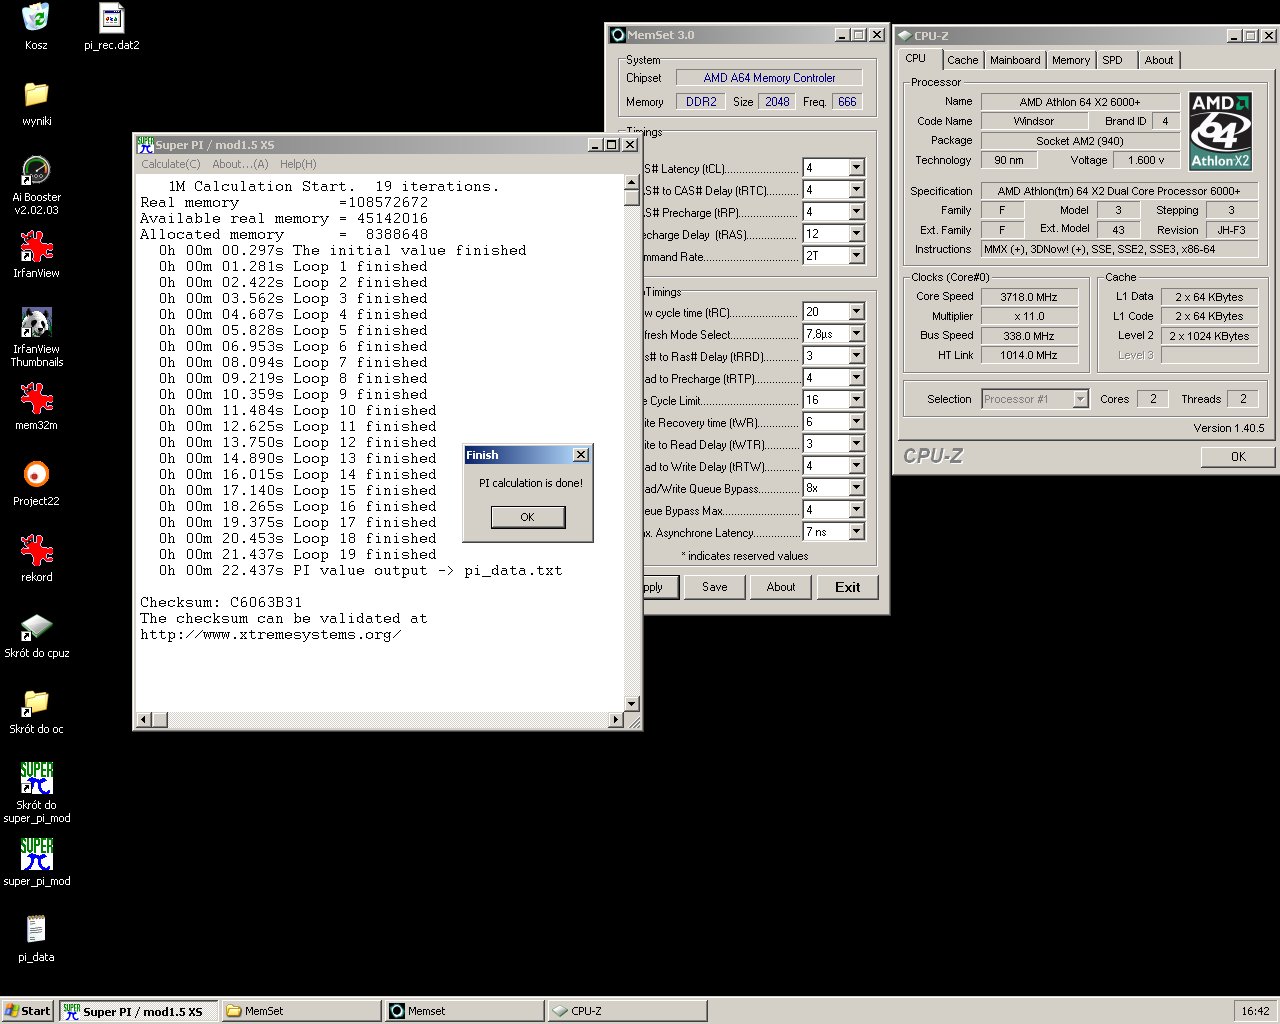Switch to Memset app taskbar button
Screen dimensions: 1280x1024
(464, 1011)
